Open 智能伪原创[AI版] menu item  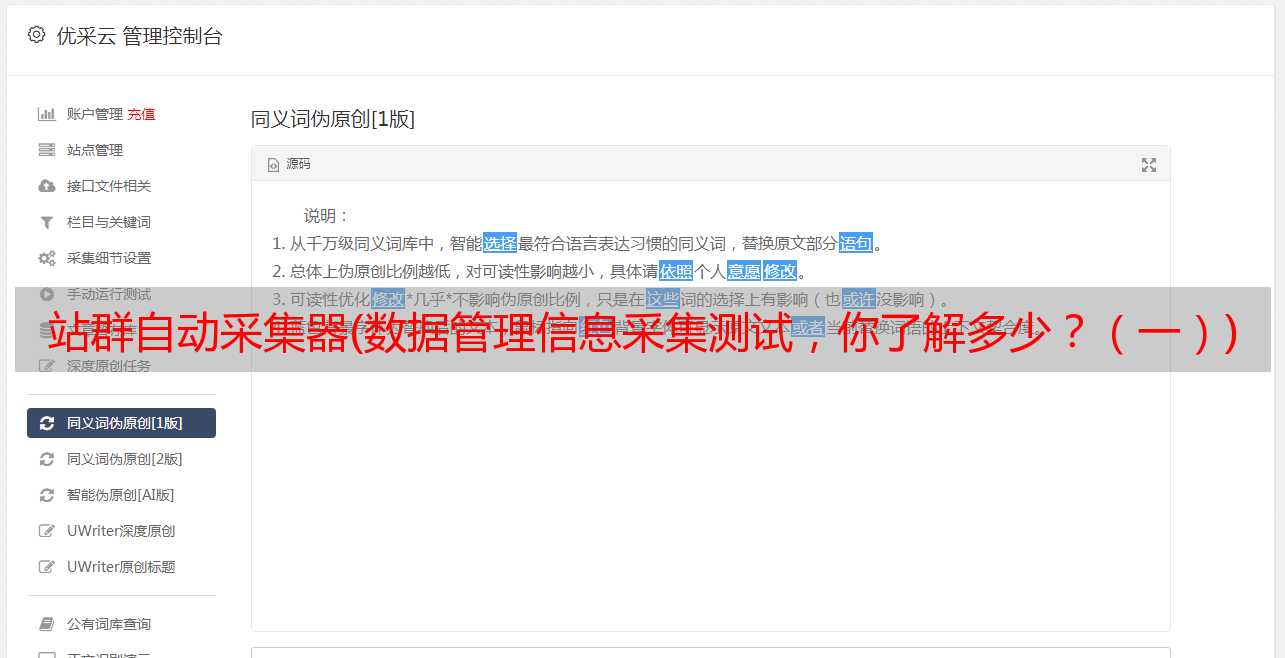pyautogui.click(x=121, y=495)
